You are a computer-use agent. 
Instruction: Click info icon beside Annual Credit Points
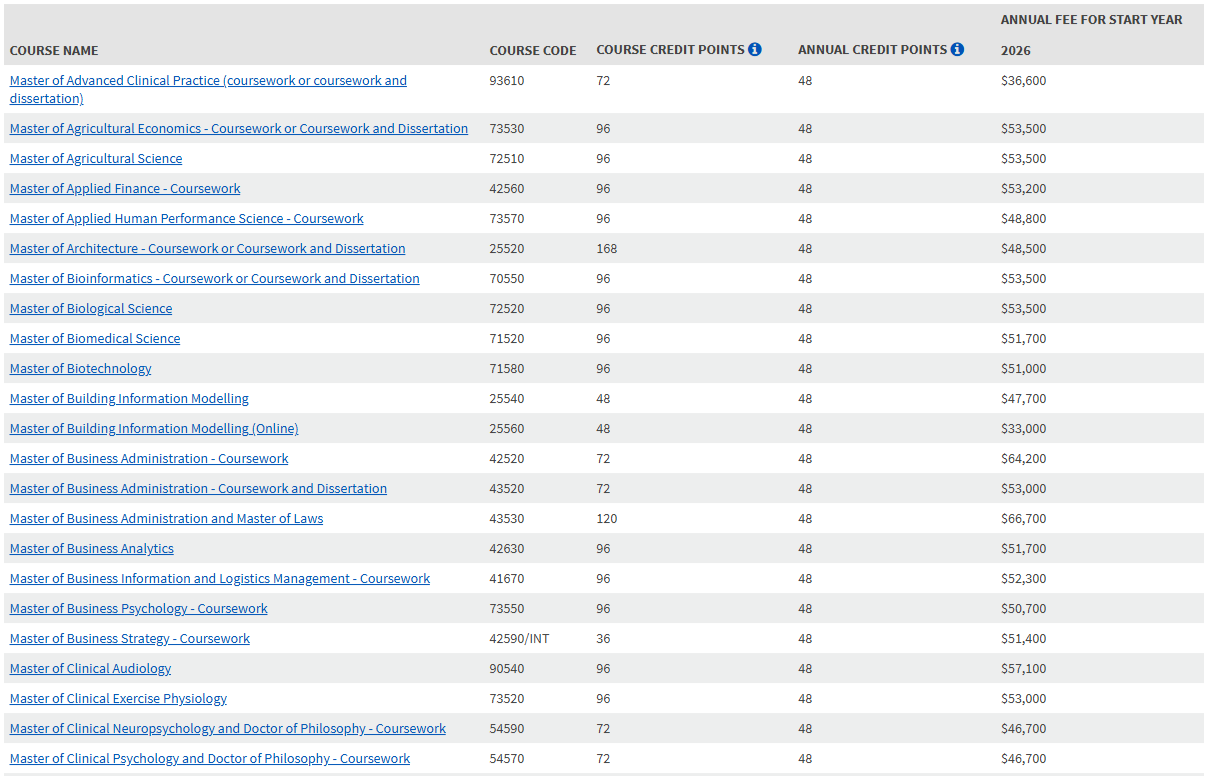957,50
